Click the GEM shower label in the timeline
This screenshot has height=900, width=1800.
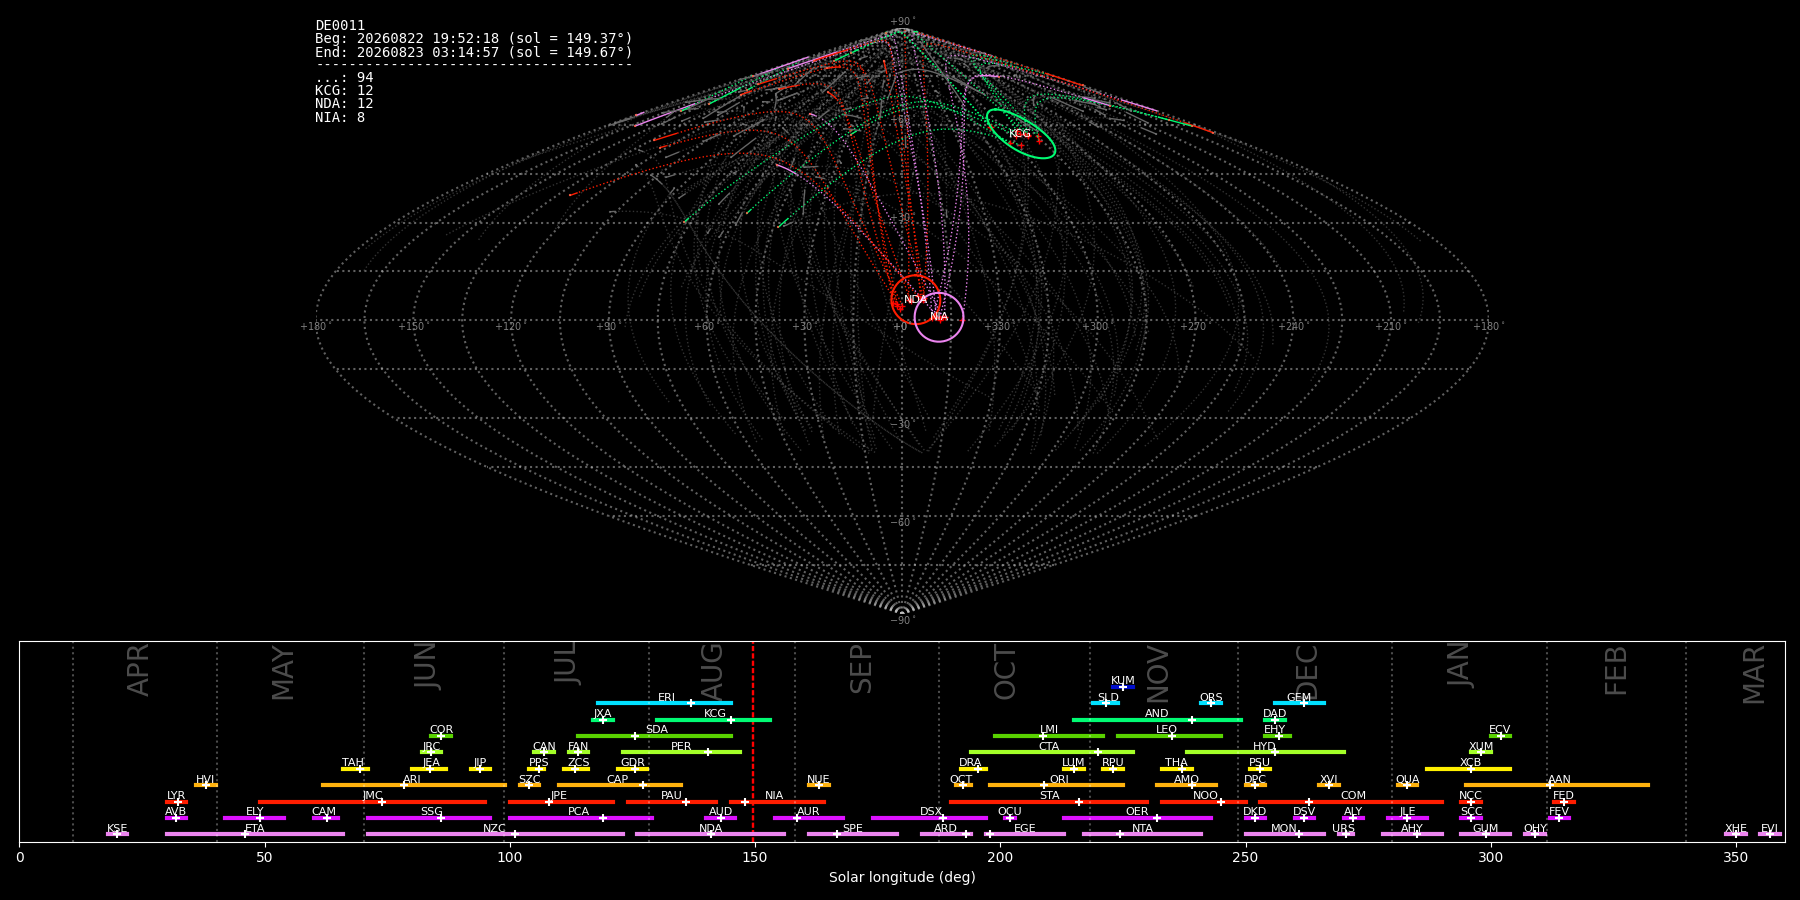(1299, 698)
